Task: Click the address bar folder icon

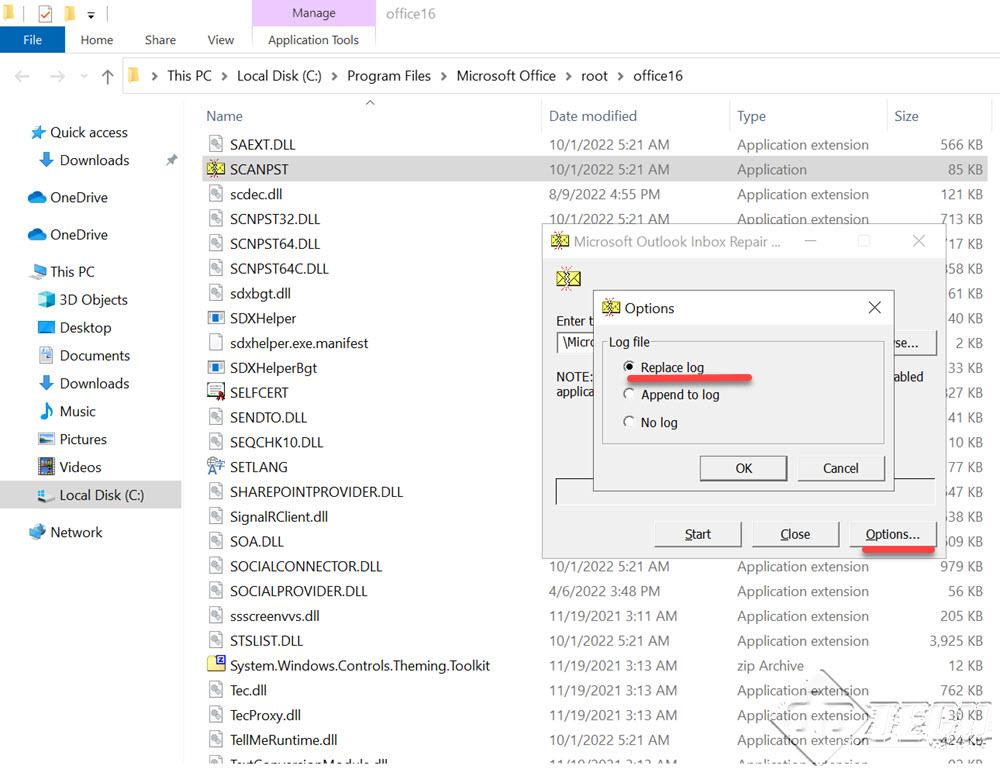Action: coord(134,76)
